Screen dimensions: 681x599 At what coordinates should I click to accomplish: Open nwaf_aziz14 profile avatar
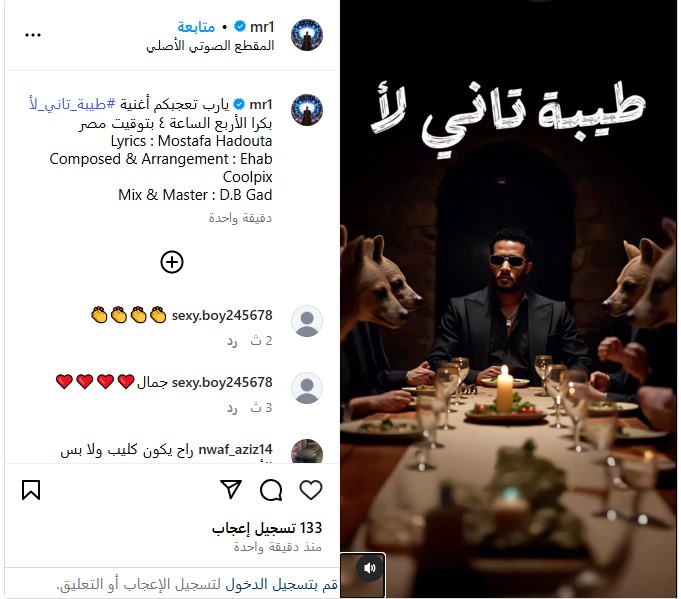pos(307,451)
